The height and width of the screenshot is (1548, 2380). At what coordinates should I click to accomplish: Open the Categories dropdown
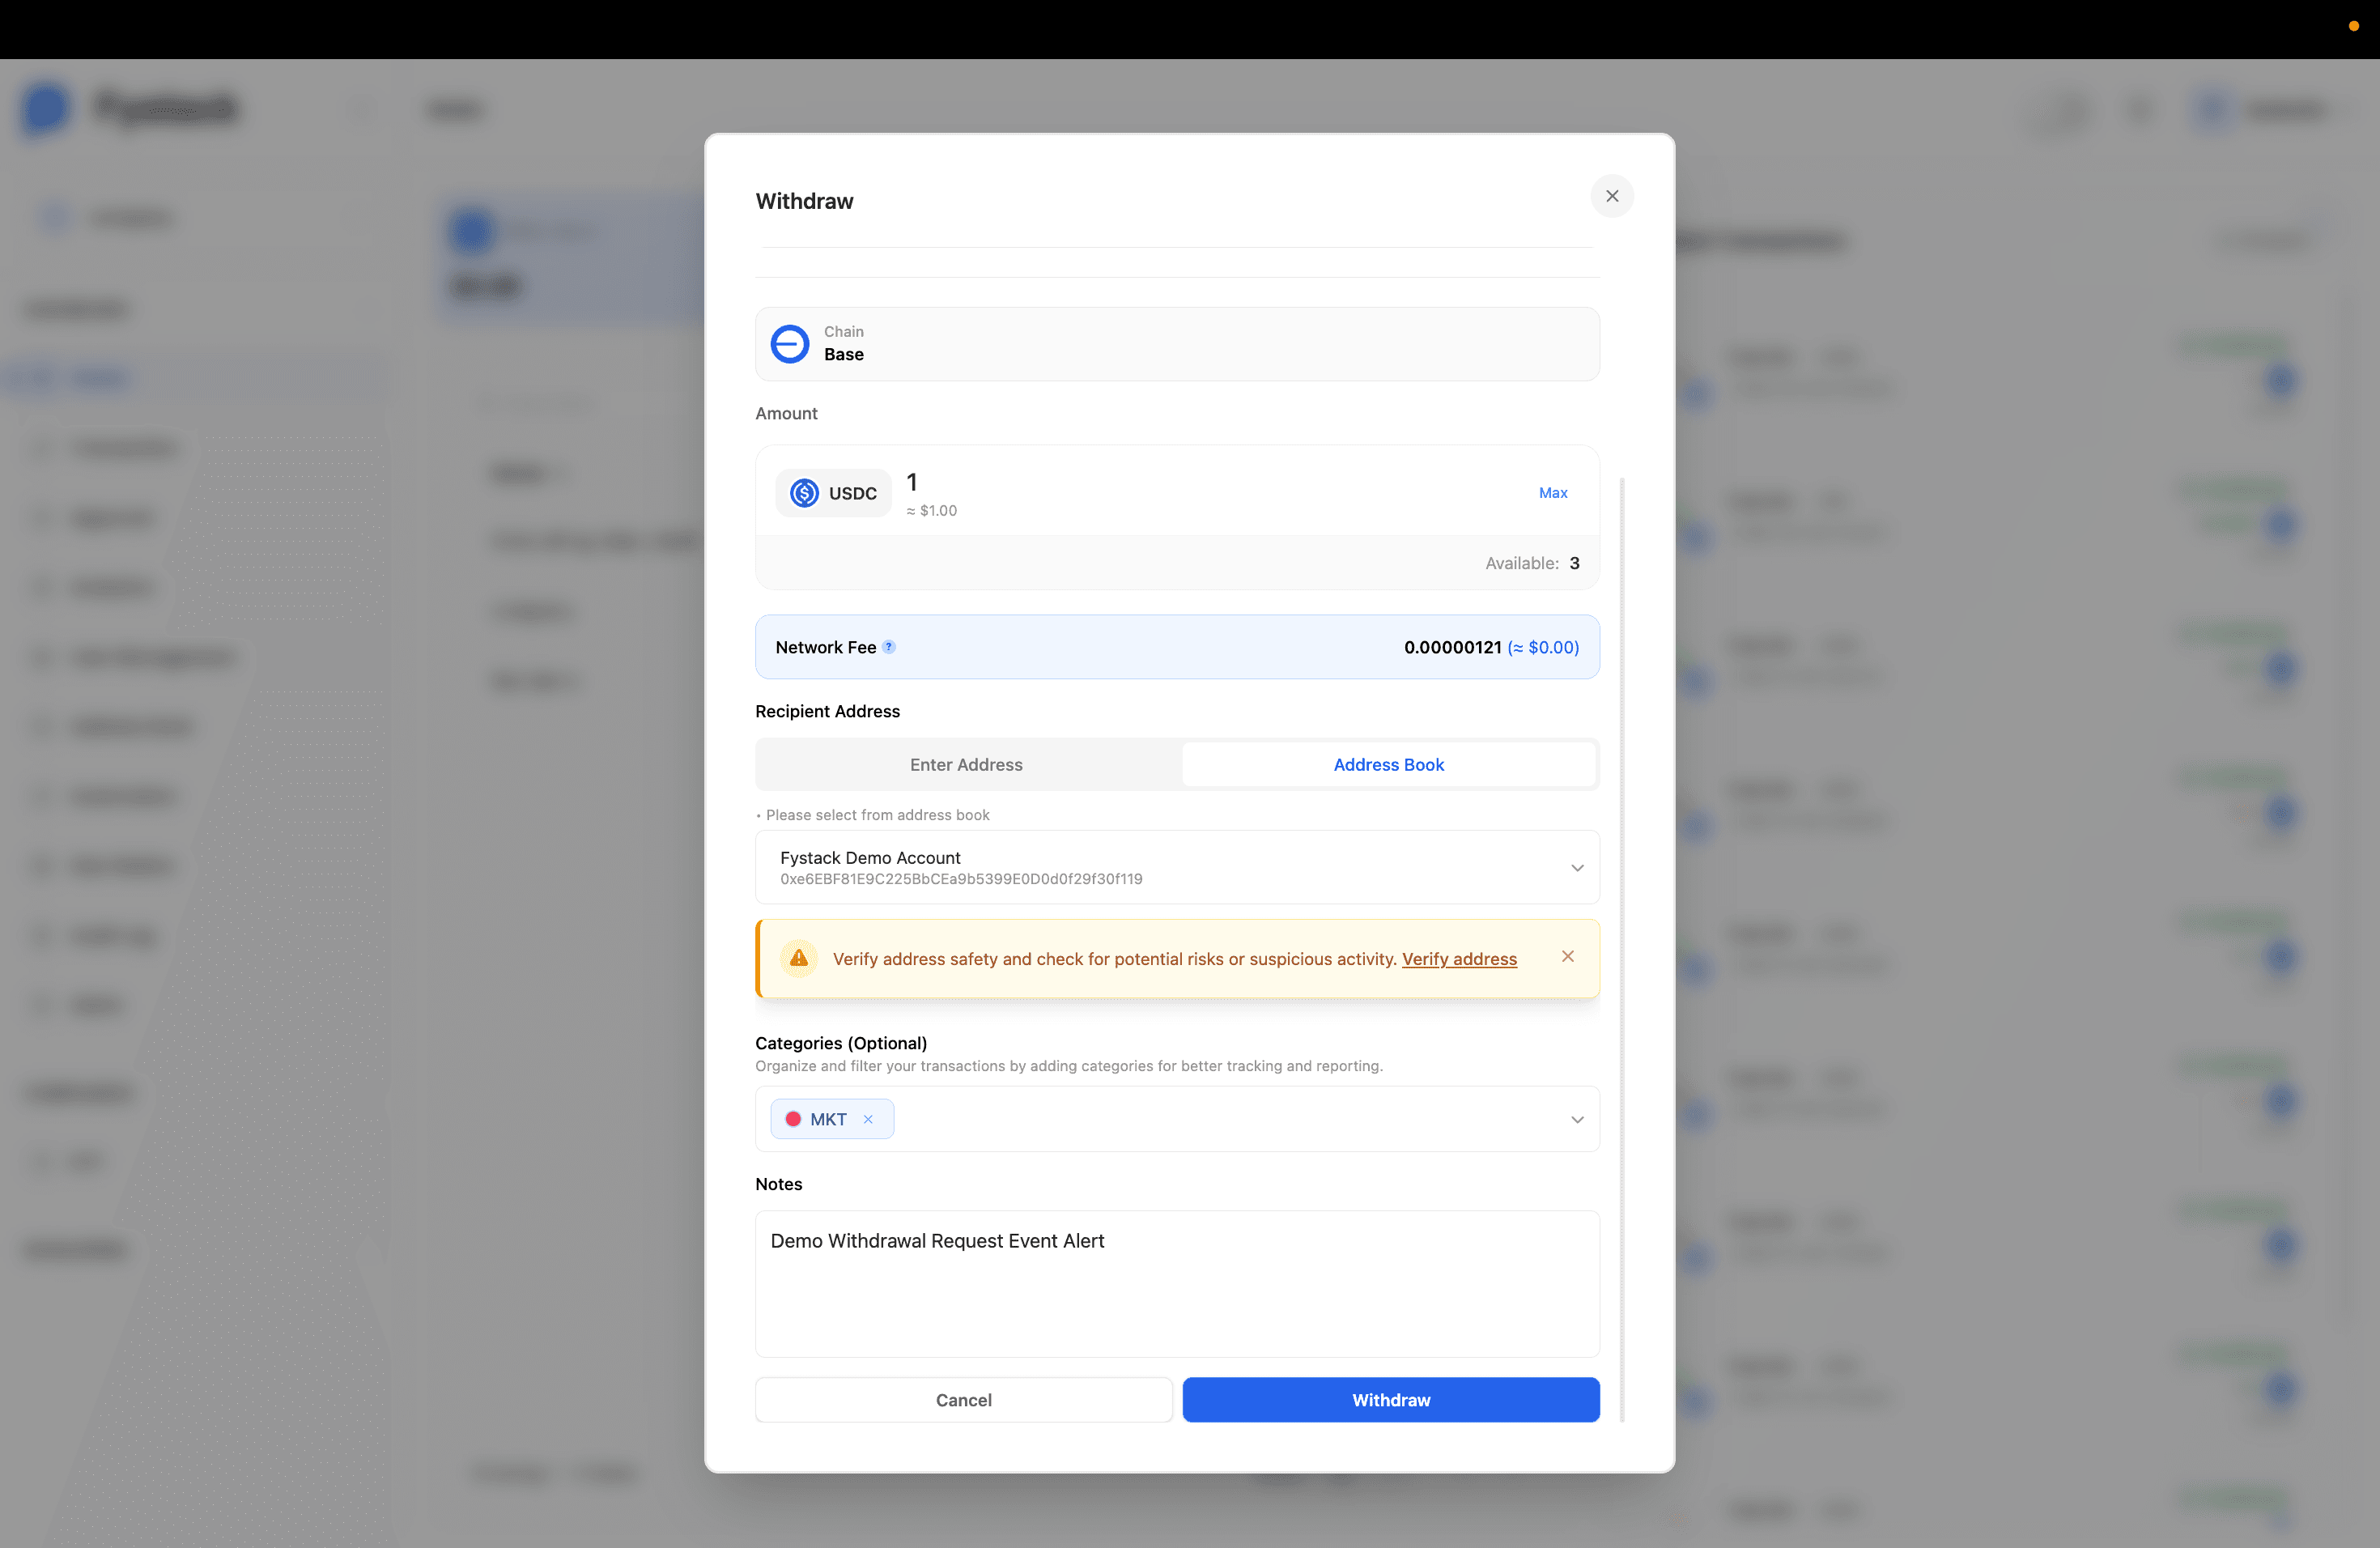coord(1577,1119)
